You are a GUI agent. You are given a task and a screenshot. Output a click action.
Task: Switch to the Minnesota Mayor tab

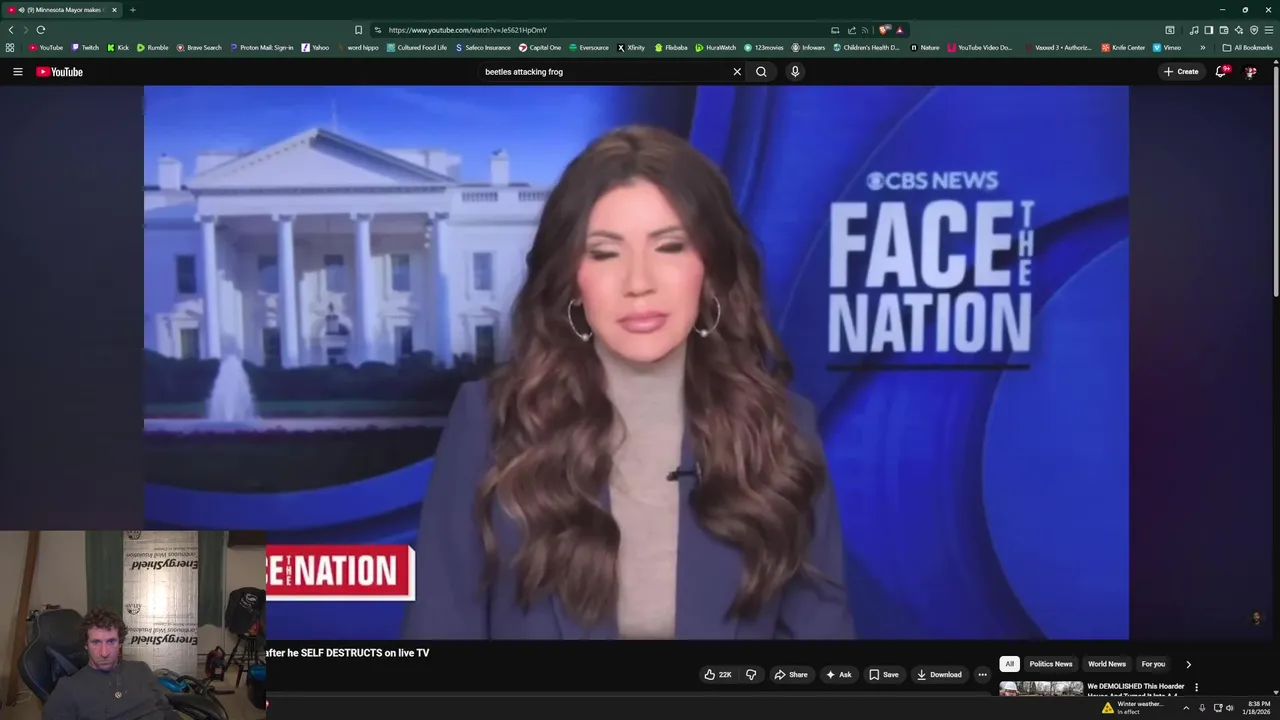click(x=62, y=10)
